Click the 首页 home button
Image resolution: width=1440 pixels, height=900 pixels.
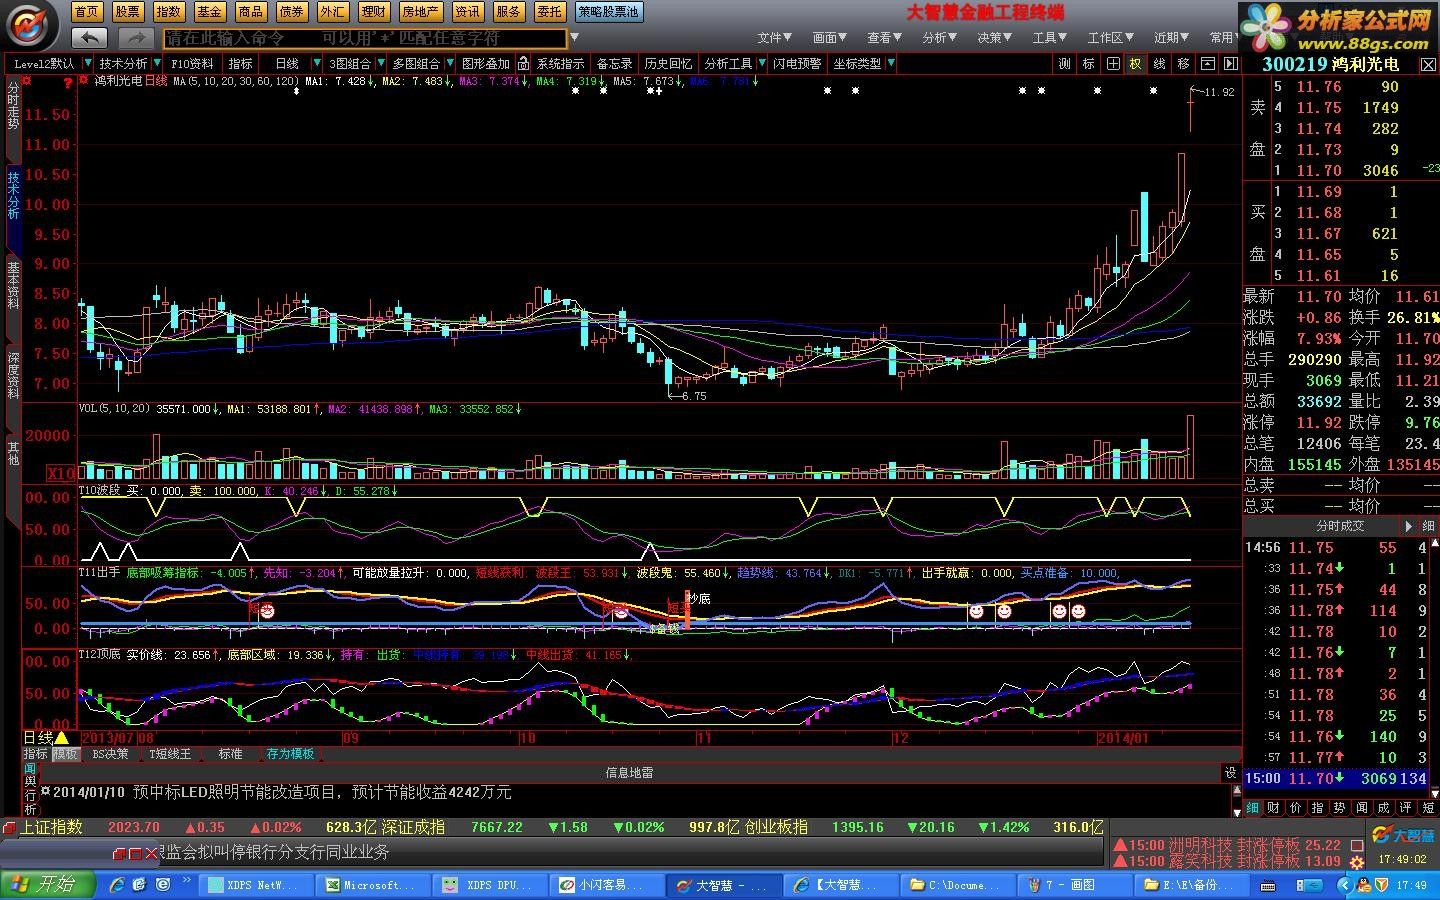[87, 12]
